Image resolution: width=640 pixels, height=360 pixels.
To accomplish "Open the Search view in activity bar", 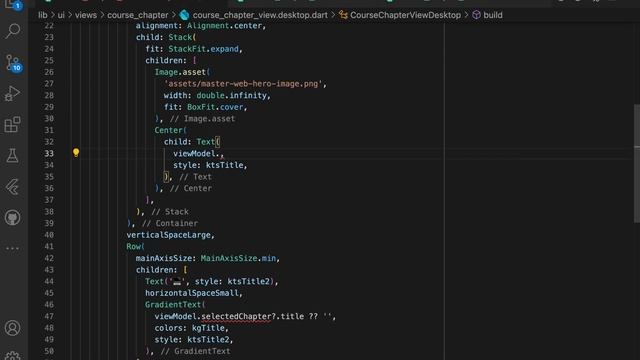I will click(13, 31).
